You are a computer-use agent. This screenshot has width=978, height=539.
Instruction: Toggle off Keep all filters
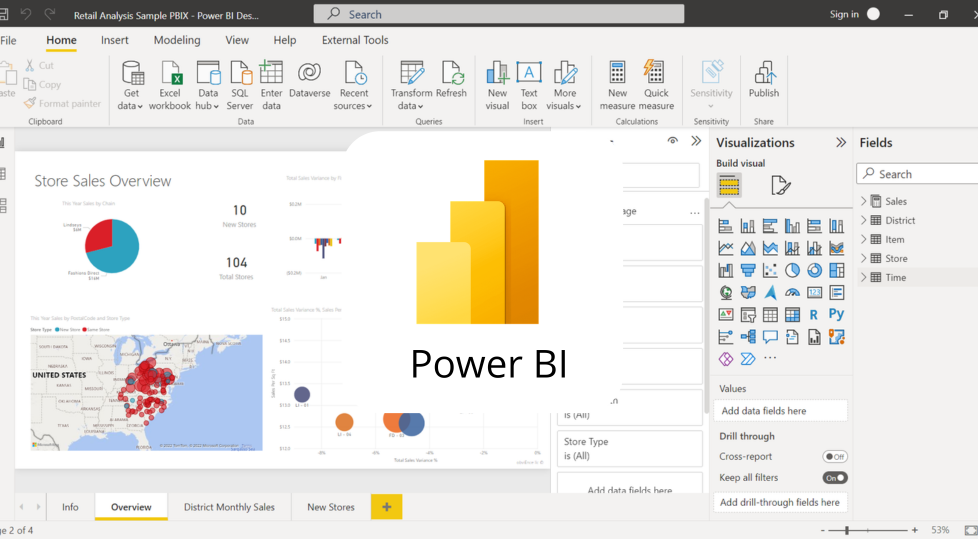tap(835, 478)
